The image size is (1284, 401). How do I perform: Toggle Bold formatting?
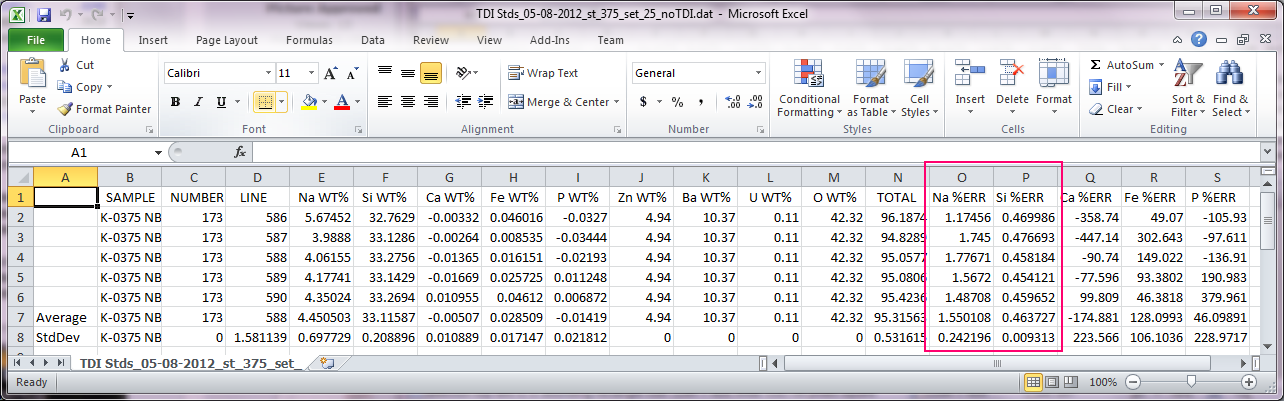pyautogui.click(x=175, y=102)
